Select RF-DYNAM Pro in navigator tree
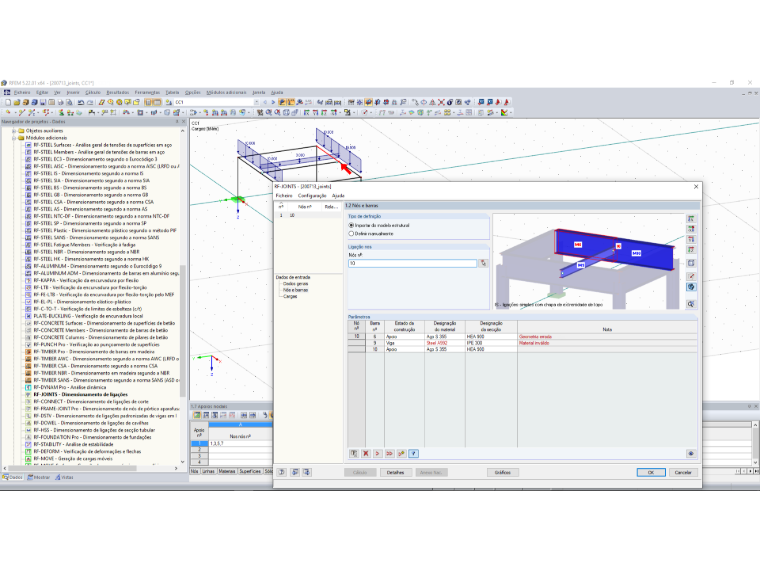This screenshot has height=570, width=760. (70, 387)
